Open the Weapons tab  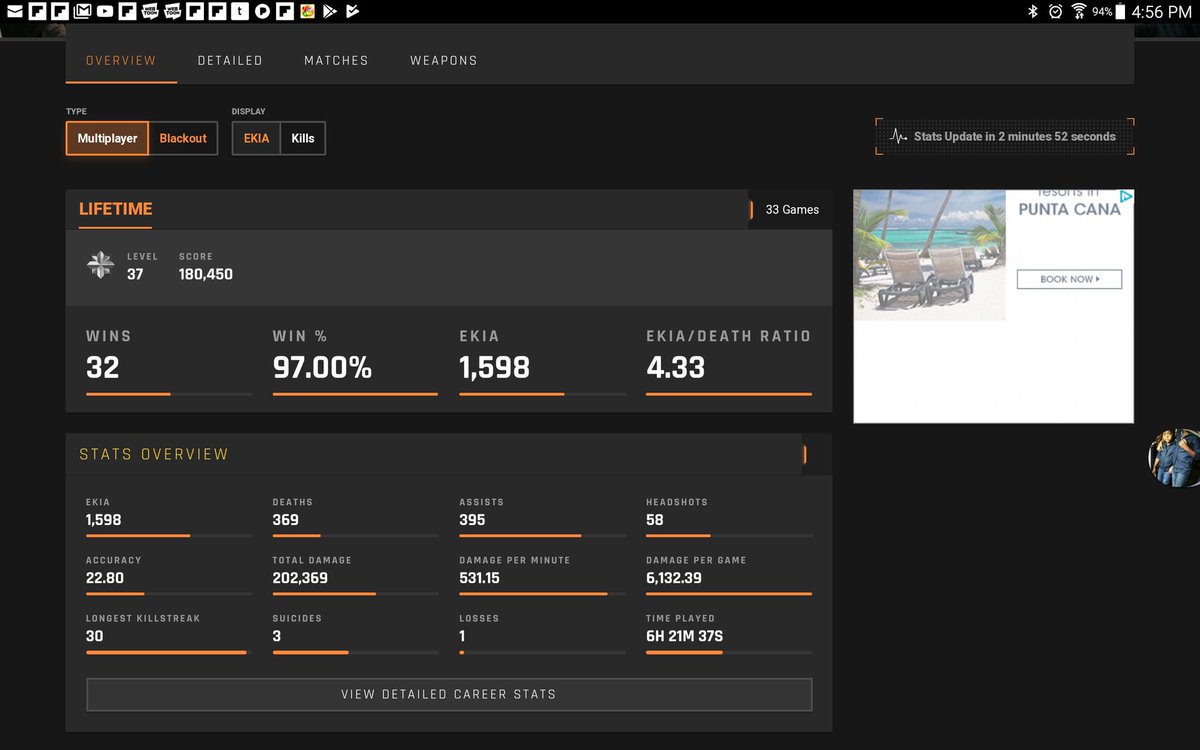click(x=443, y=60)
